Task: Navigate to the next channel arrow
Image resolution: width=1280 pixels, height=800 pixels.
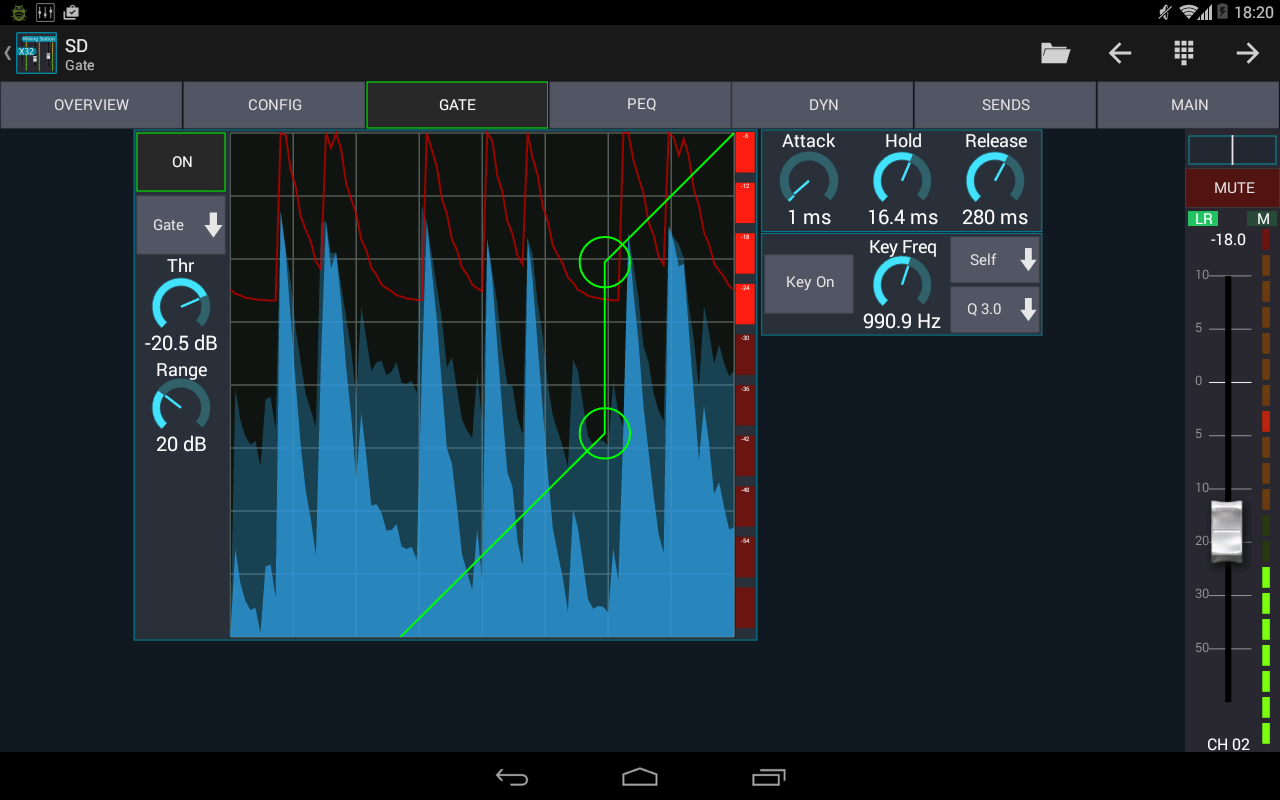Action: point(1247,52)
